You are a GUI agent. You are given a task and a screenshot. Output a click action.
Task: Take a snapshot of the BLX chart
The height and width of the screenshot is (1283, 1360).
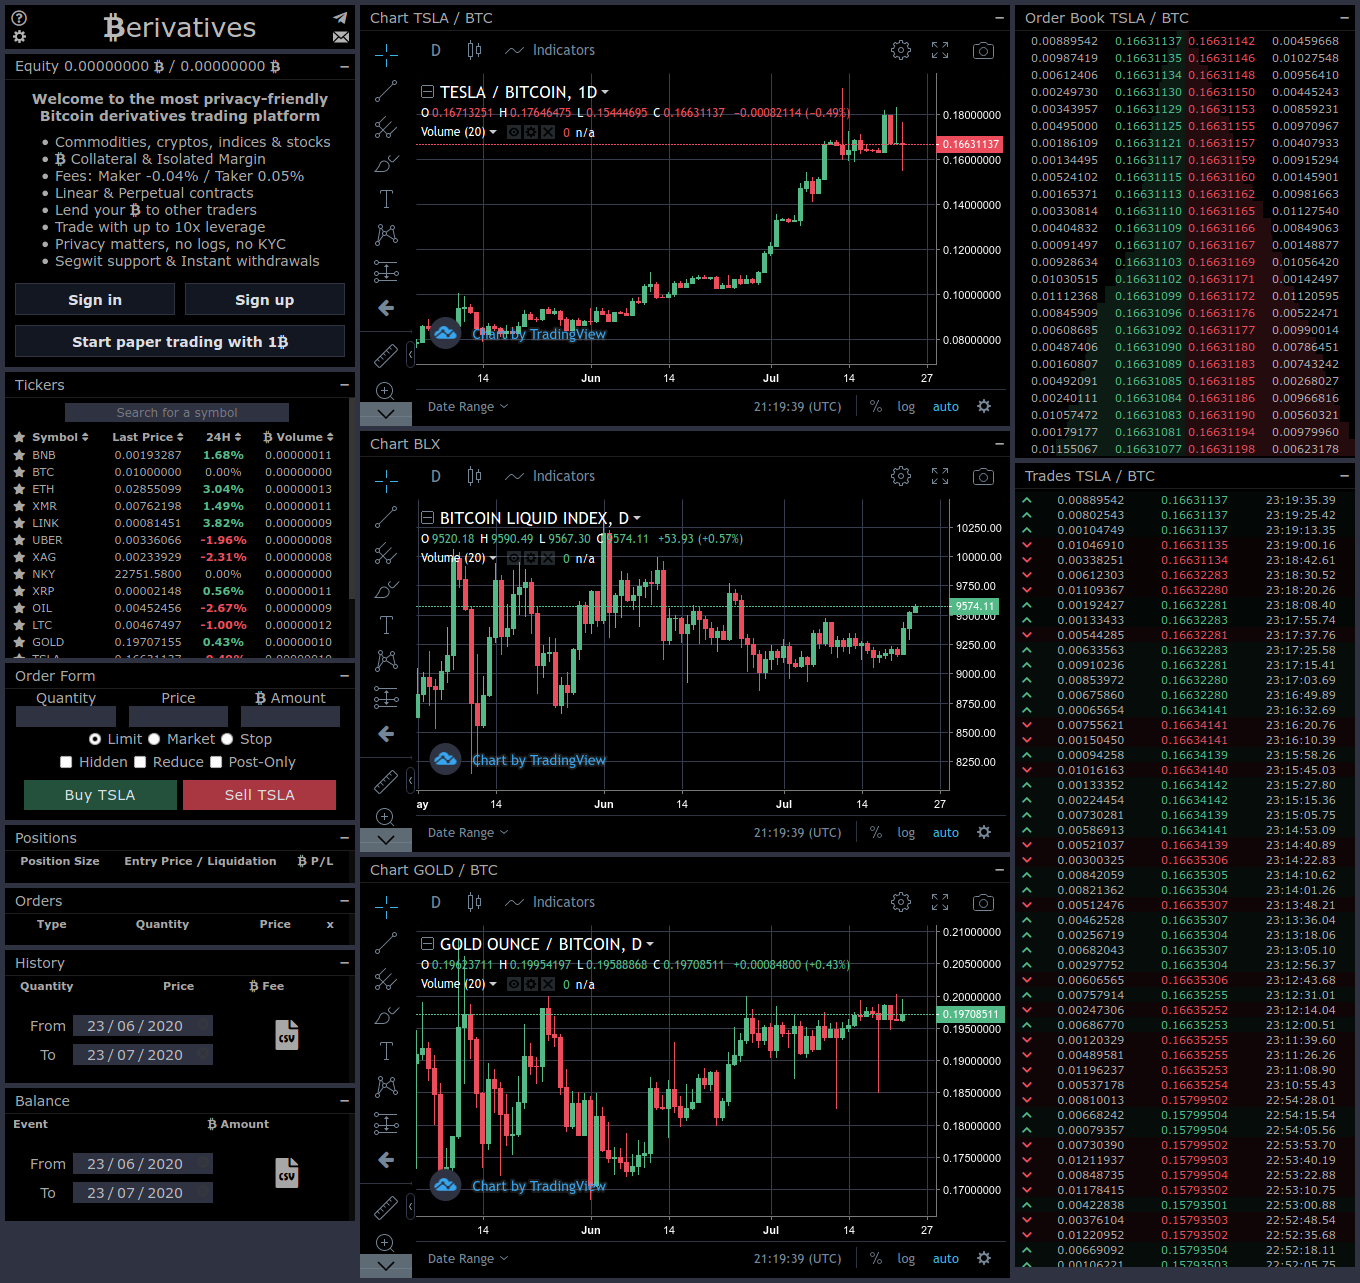(x=983, y=476)
